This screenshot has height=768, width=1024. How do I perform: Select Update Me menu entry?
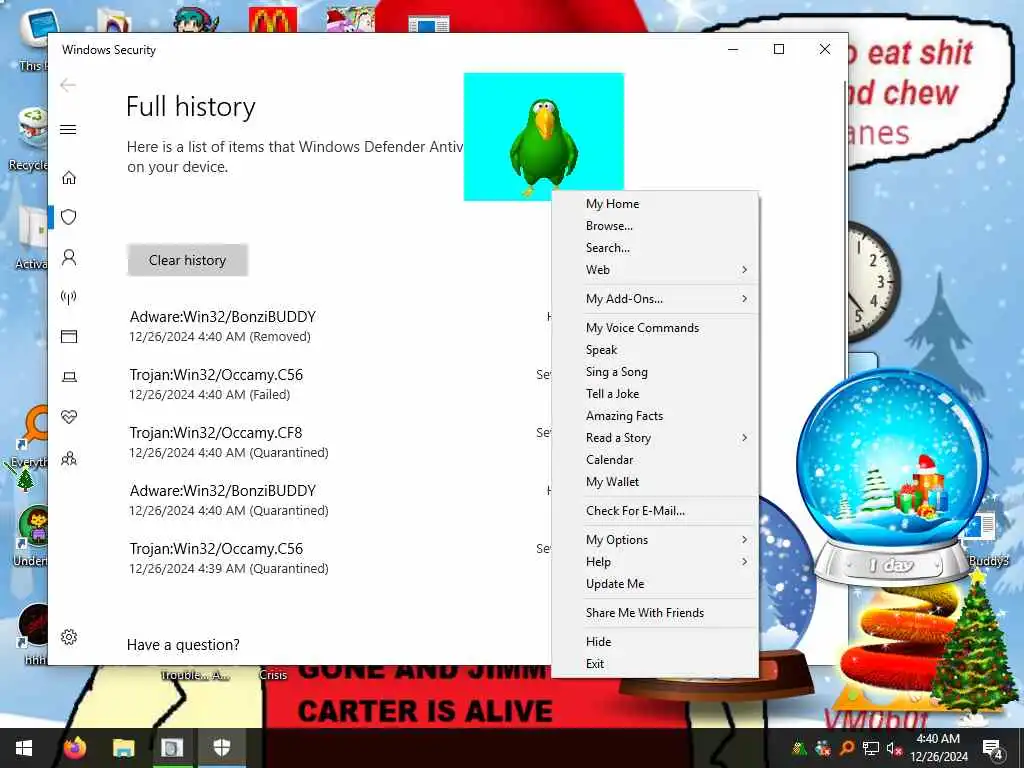click(x=655, y=584)
